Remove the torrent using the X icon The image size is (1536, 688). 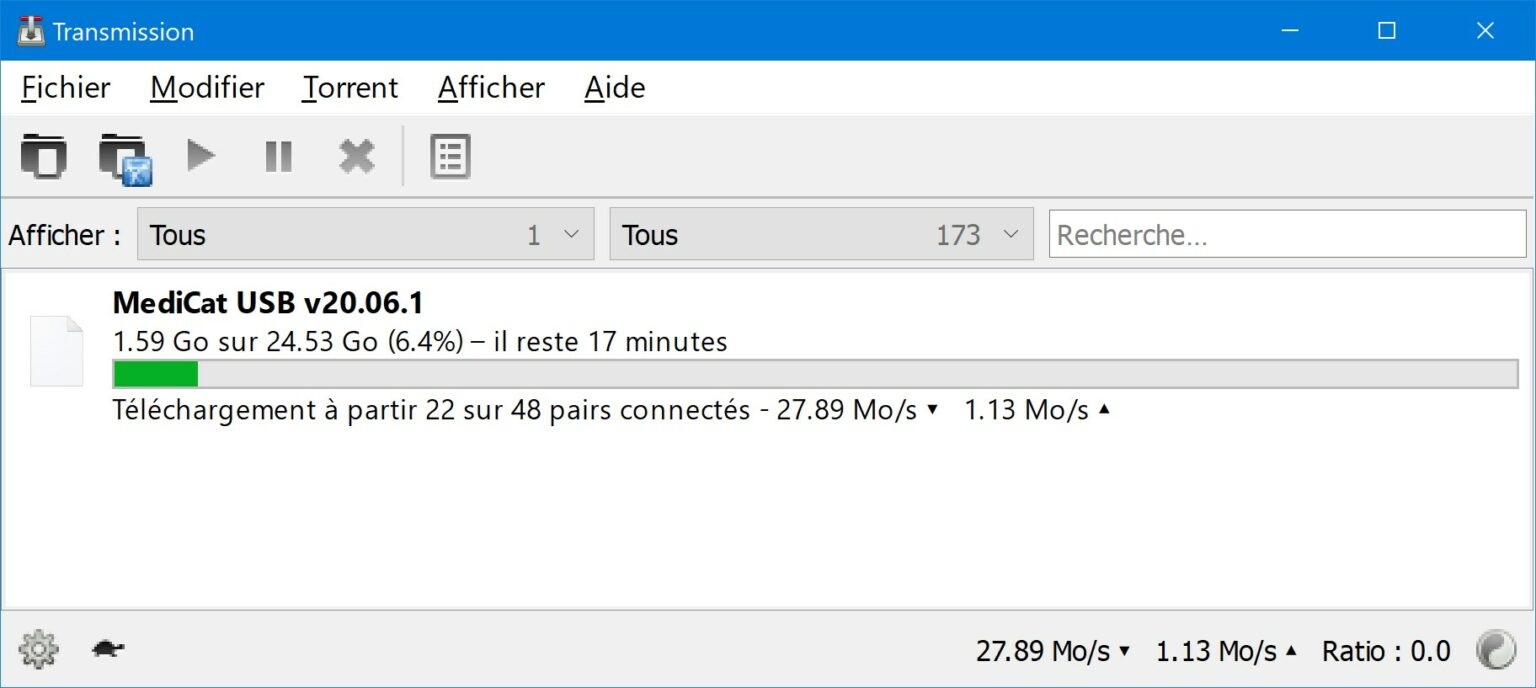(x=356, y=156)
